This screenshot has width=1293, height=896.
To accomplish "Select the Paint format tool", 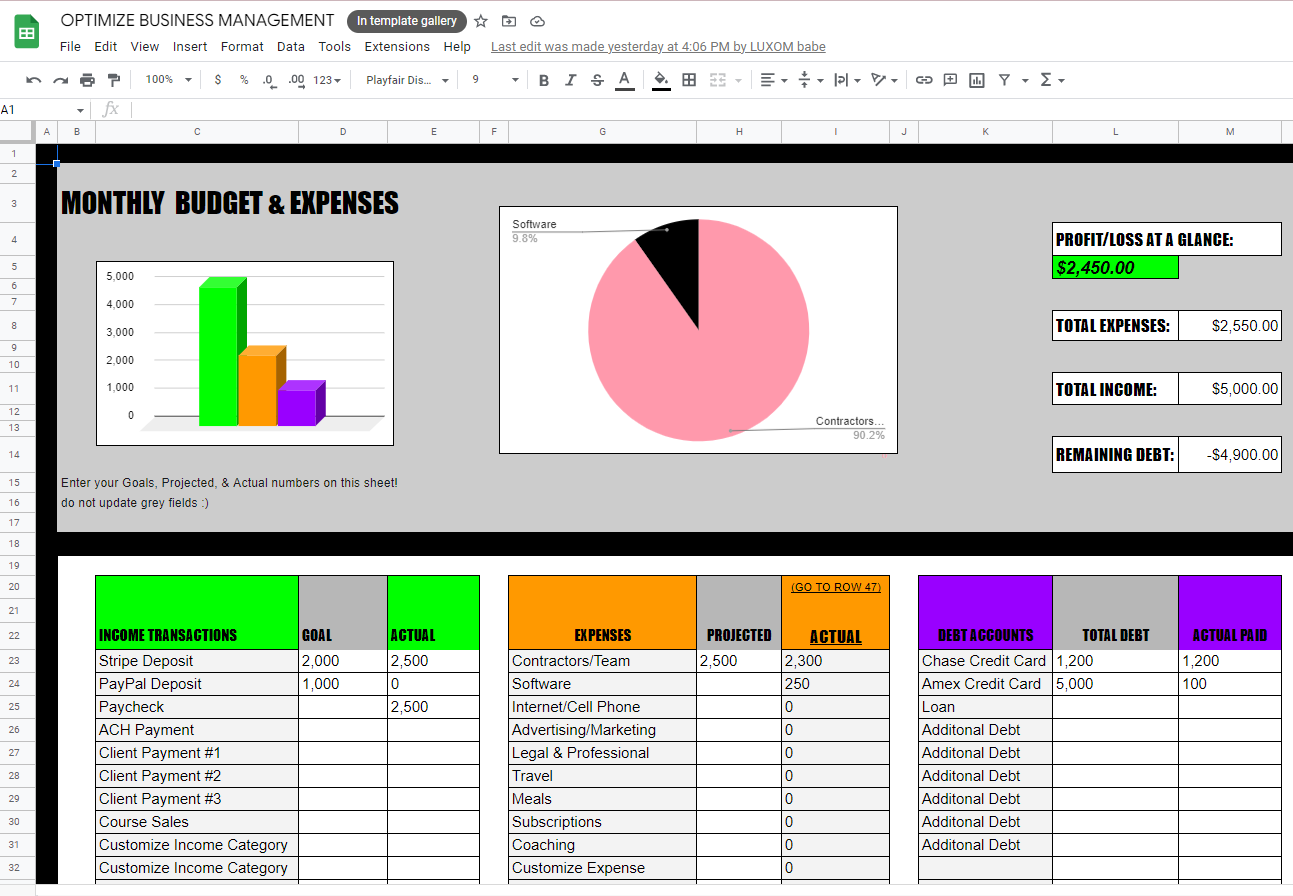I will (113, 80).
